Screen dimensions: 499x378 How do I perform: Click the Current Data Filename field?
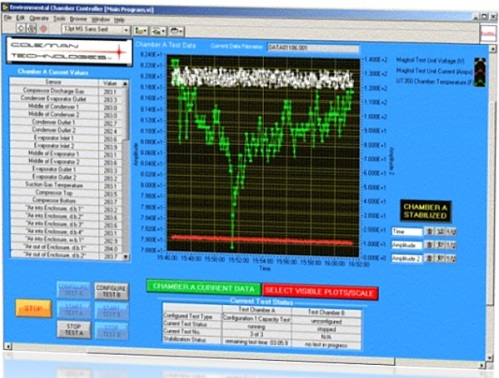click(313, 48)
